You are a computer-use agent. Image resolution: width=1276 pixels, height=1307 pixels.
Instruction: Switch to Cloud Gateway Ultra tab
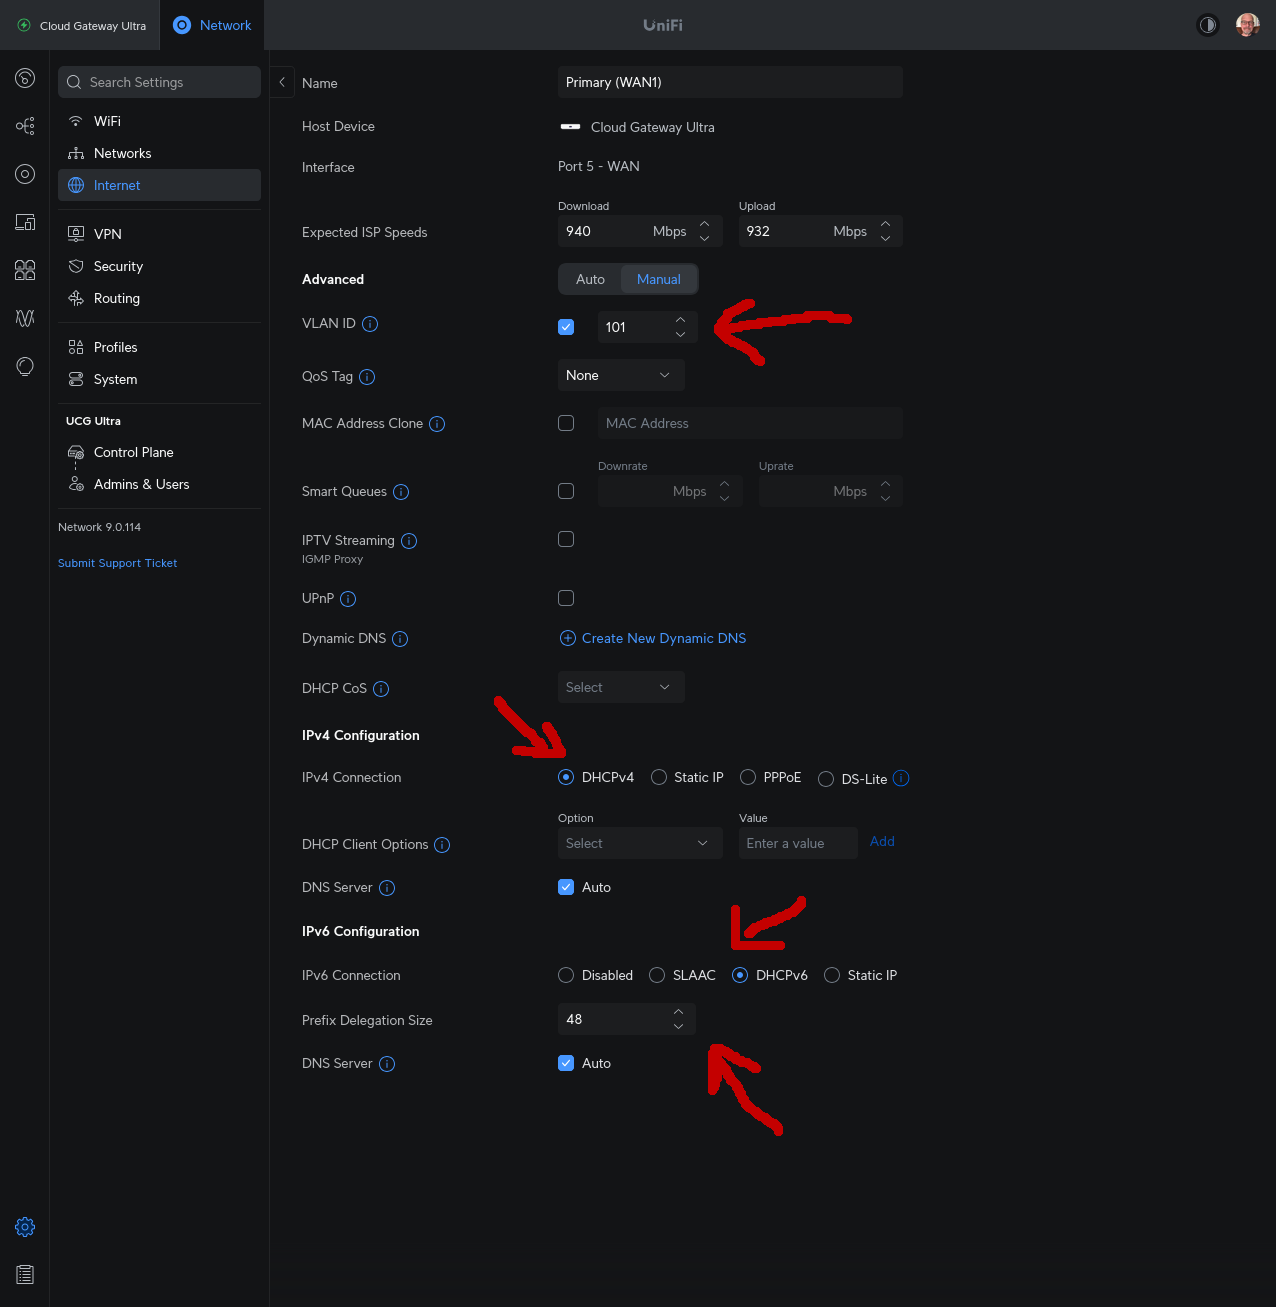pos(82,25)
